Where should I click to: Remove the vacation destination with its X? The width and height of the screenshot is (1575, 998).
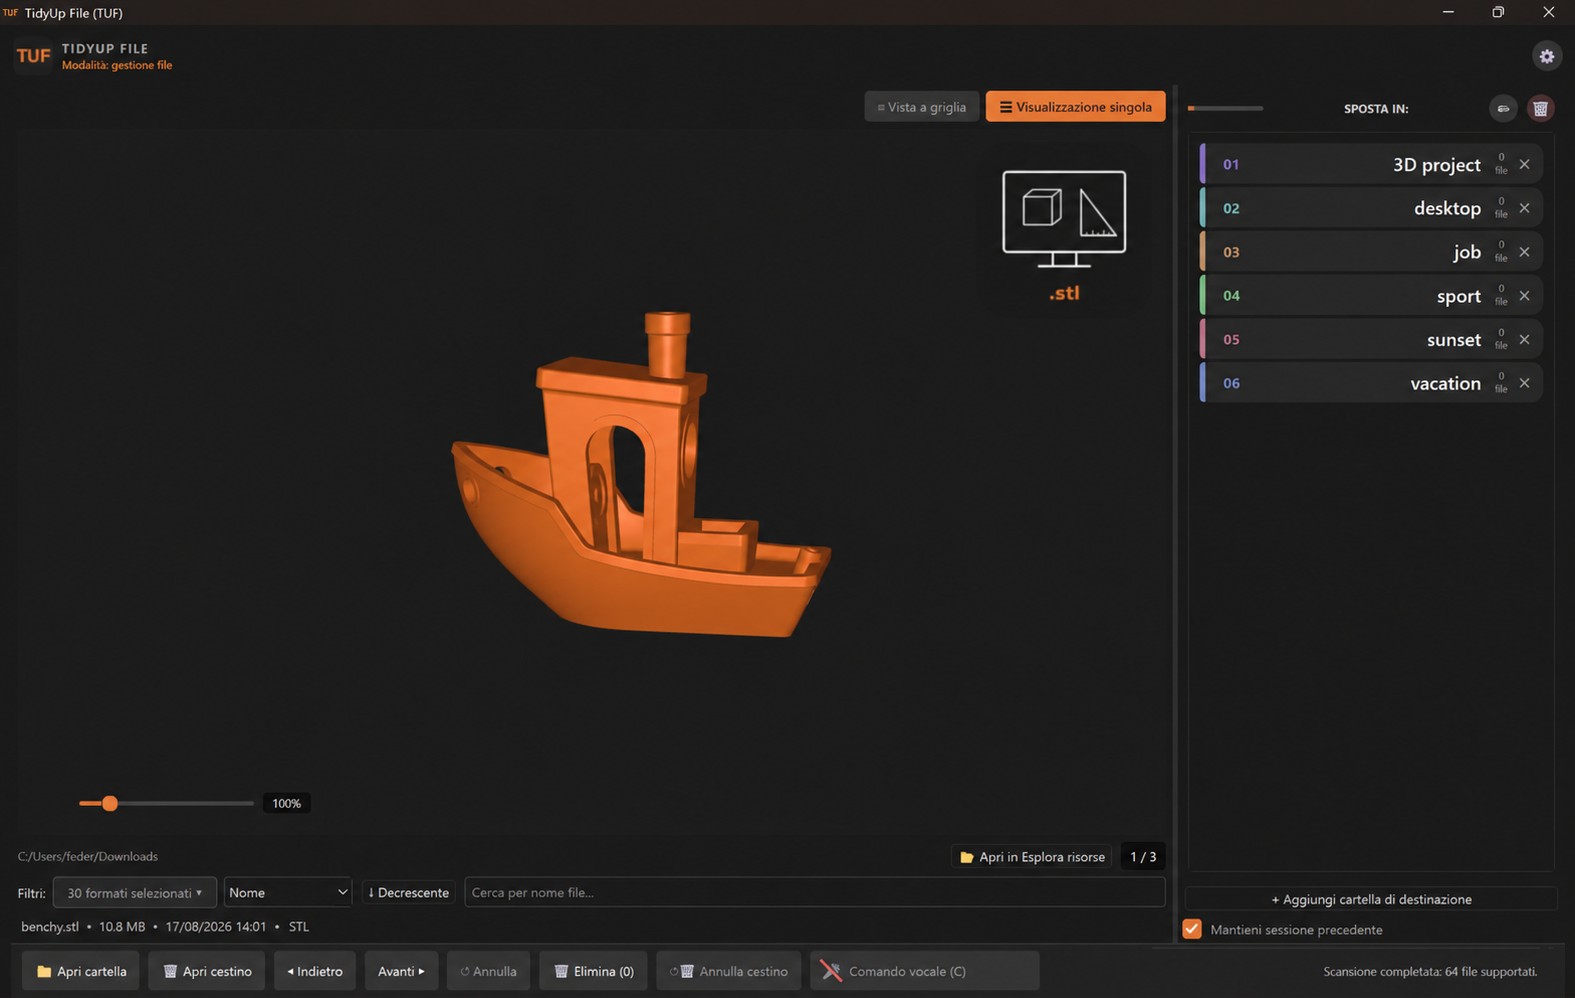[1524, 383]
